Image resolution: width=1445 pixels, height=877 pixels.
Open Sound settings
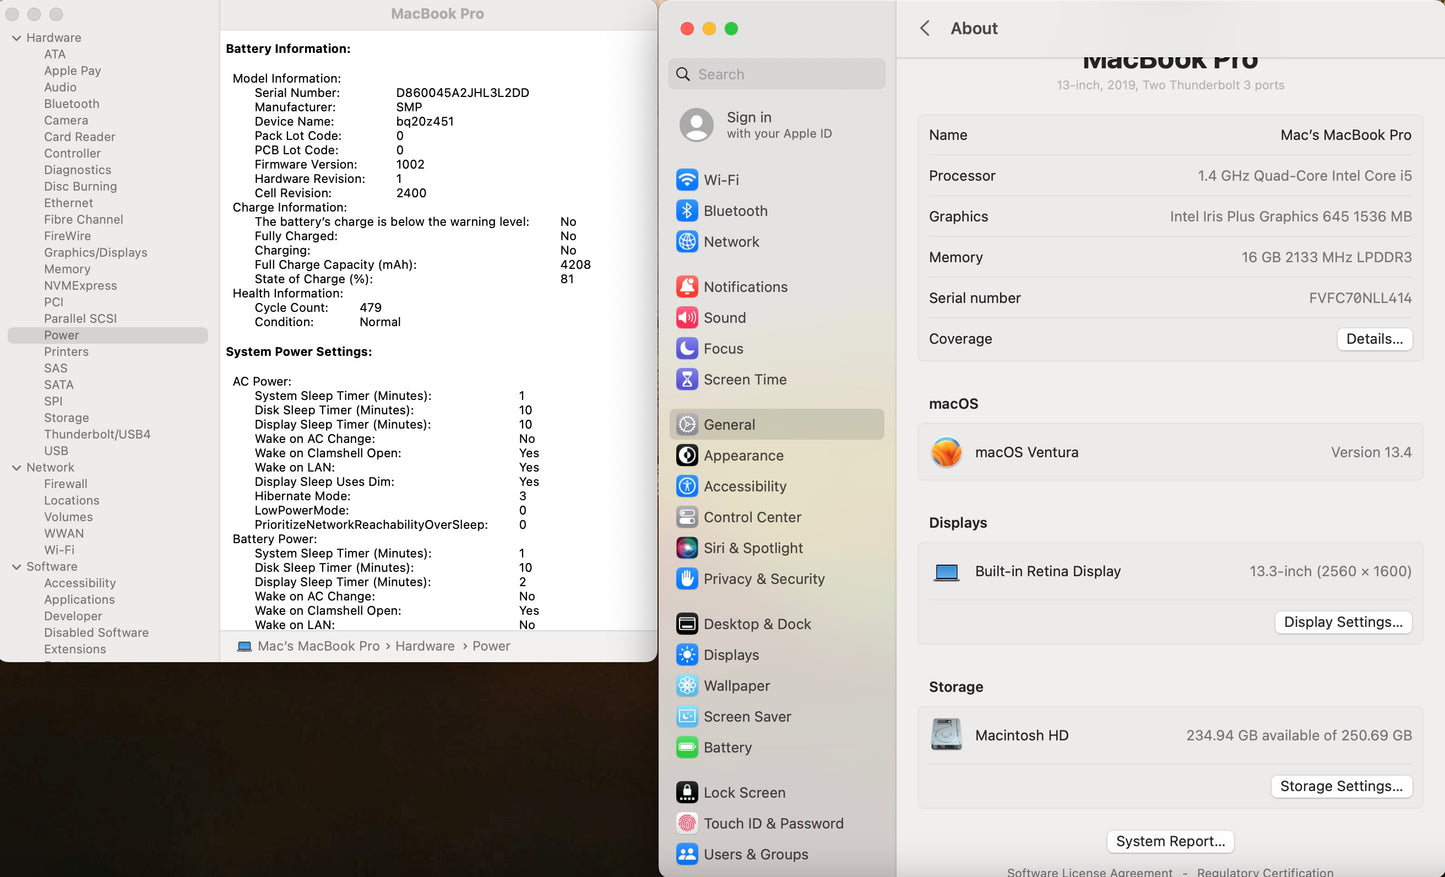pyautogui.click(x=725, y=317)
